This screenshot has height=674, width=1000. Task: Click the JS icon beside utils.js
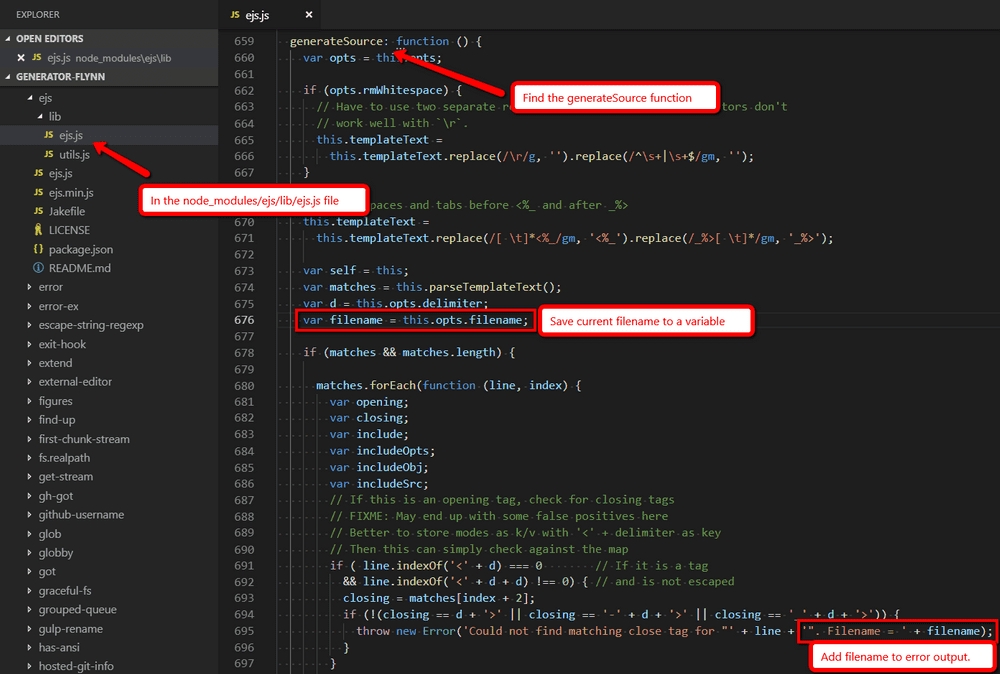pos(48,154)
